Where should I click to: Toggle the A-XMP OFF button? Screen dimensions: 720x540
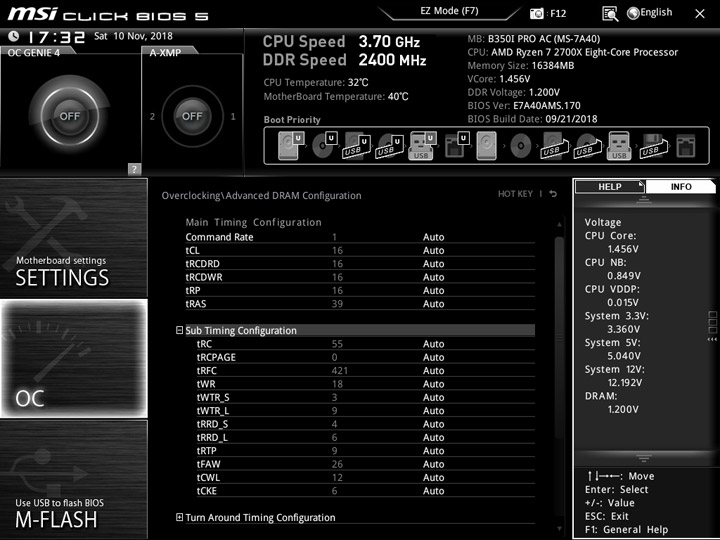[192, 116]
